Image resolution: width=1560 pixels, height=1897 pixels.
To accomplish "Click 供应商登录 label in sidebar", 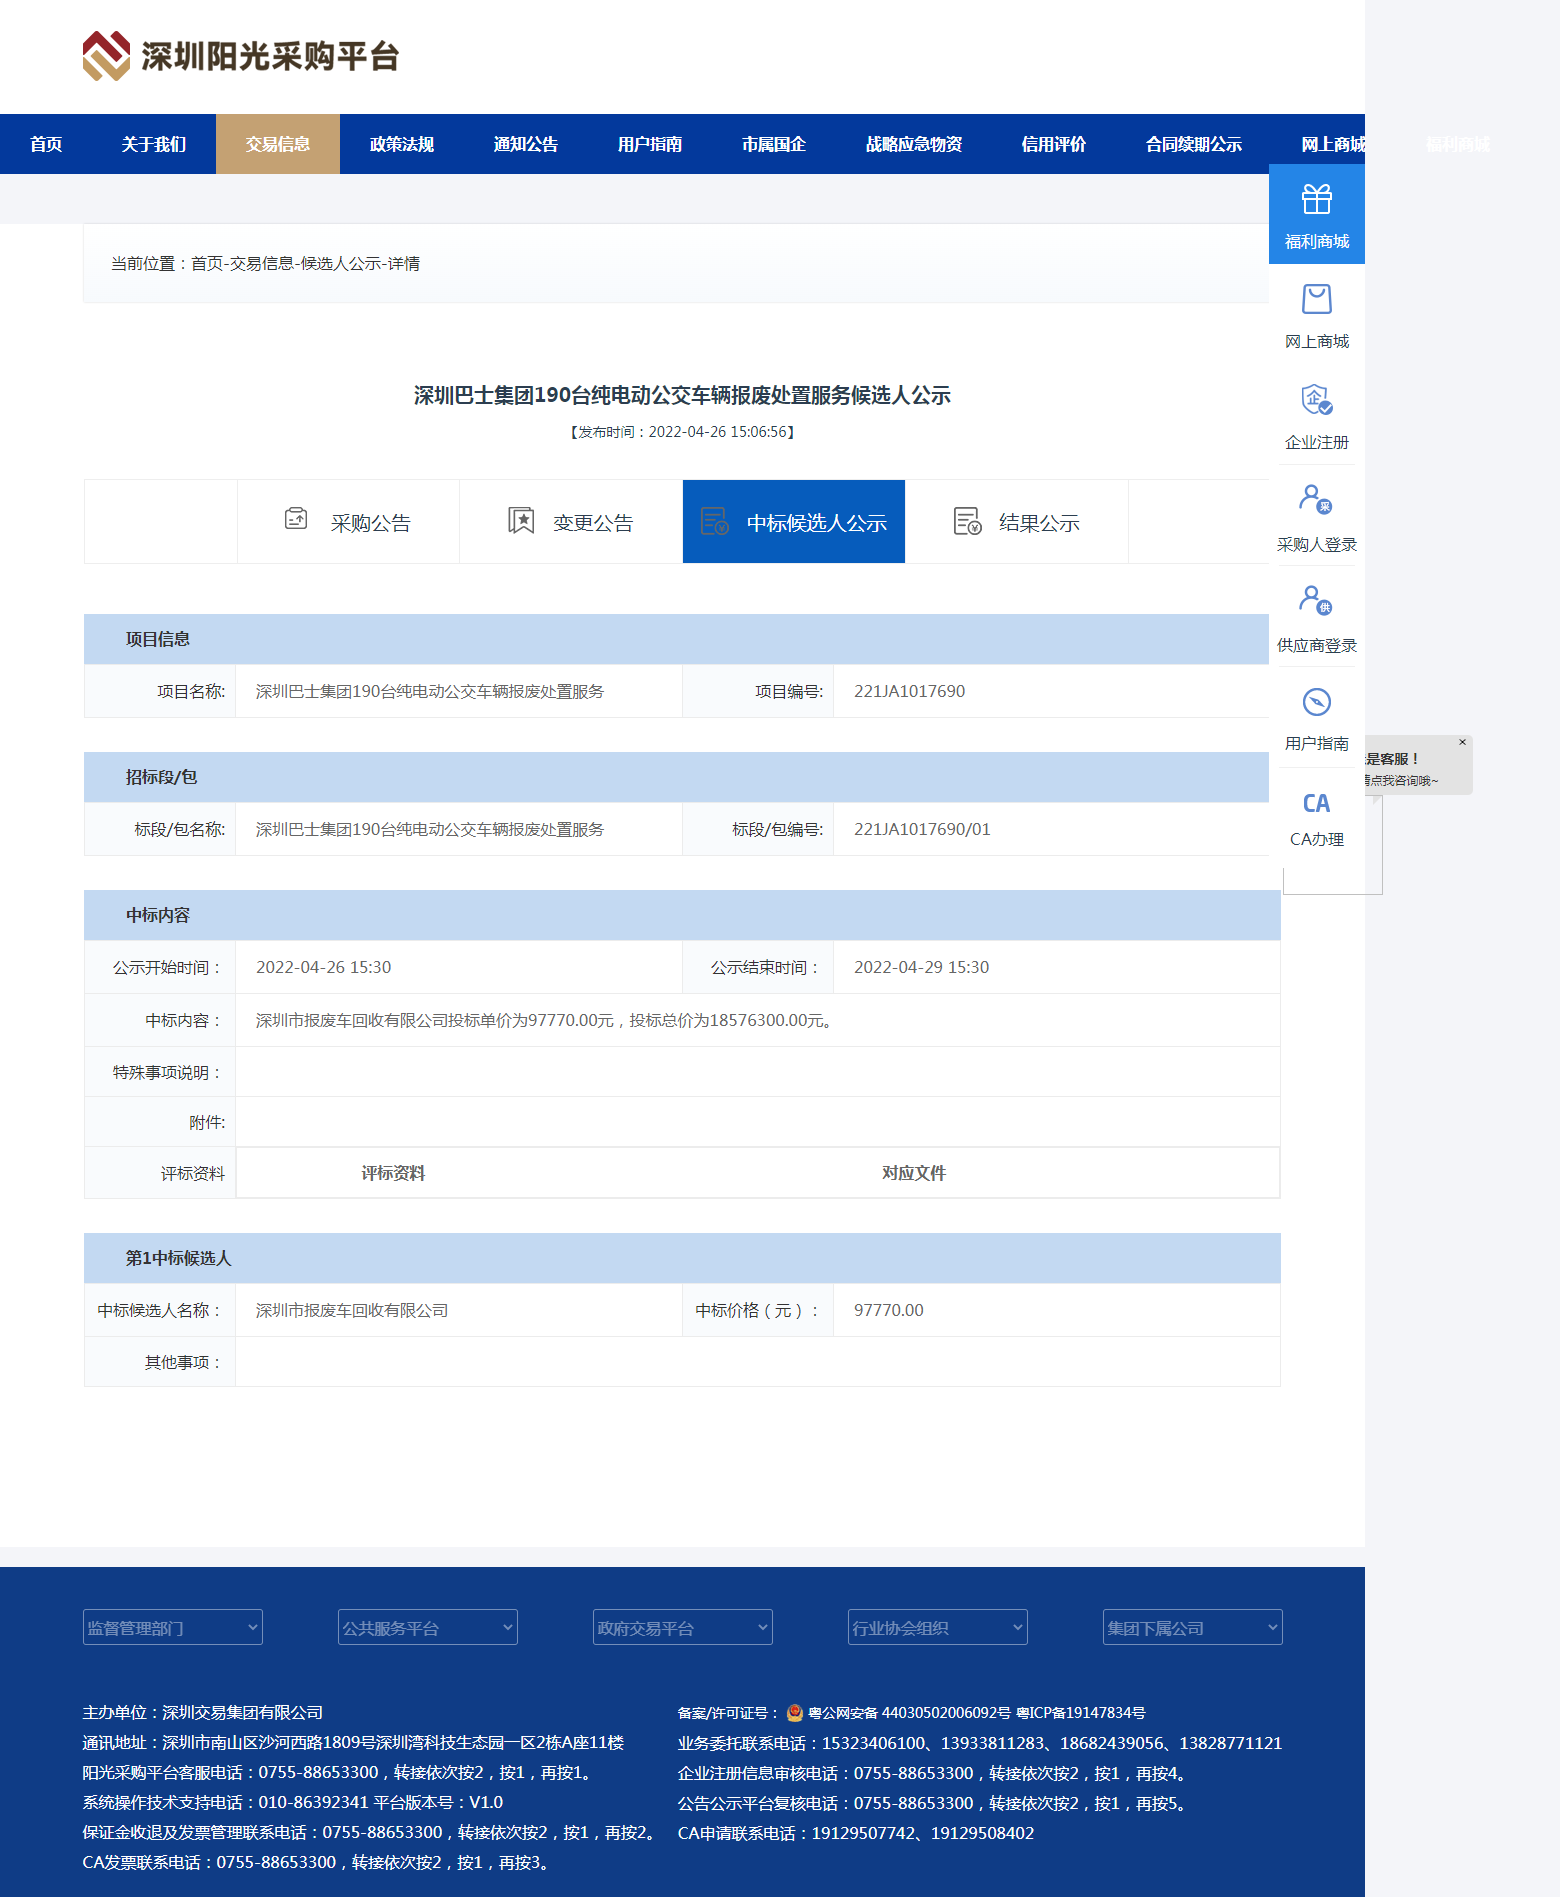I will (1317, 645).
